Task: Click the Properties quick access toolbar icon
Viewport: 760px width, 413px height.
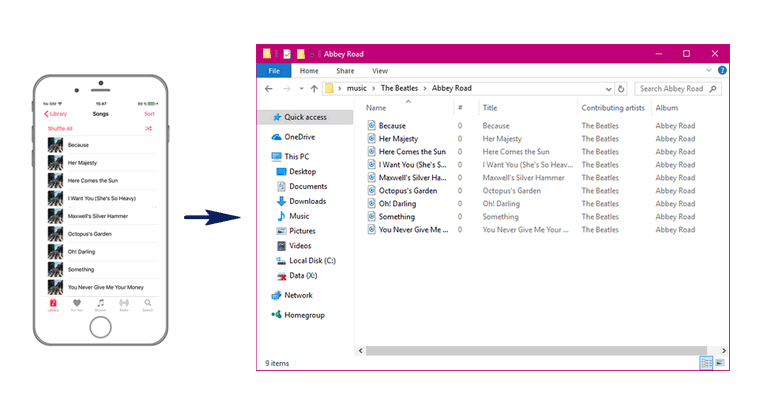Action: click(287, 54)
